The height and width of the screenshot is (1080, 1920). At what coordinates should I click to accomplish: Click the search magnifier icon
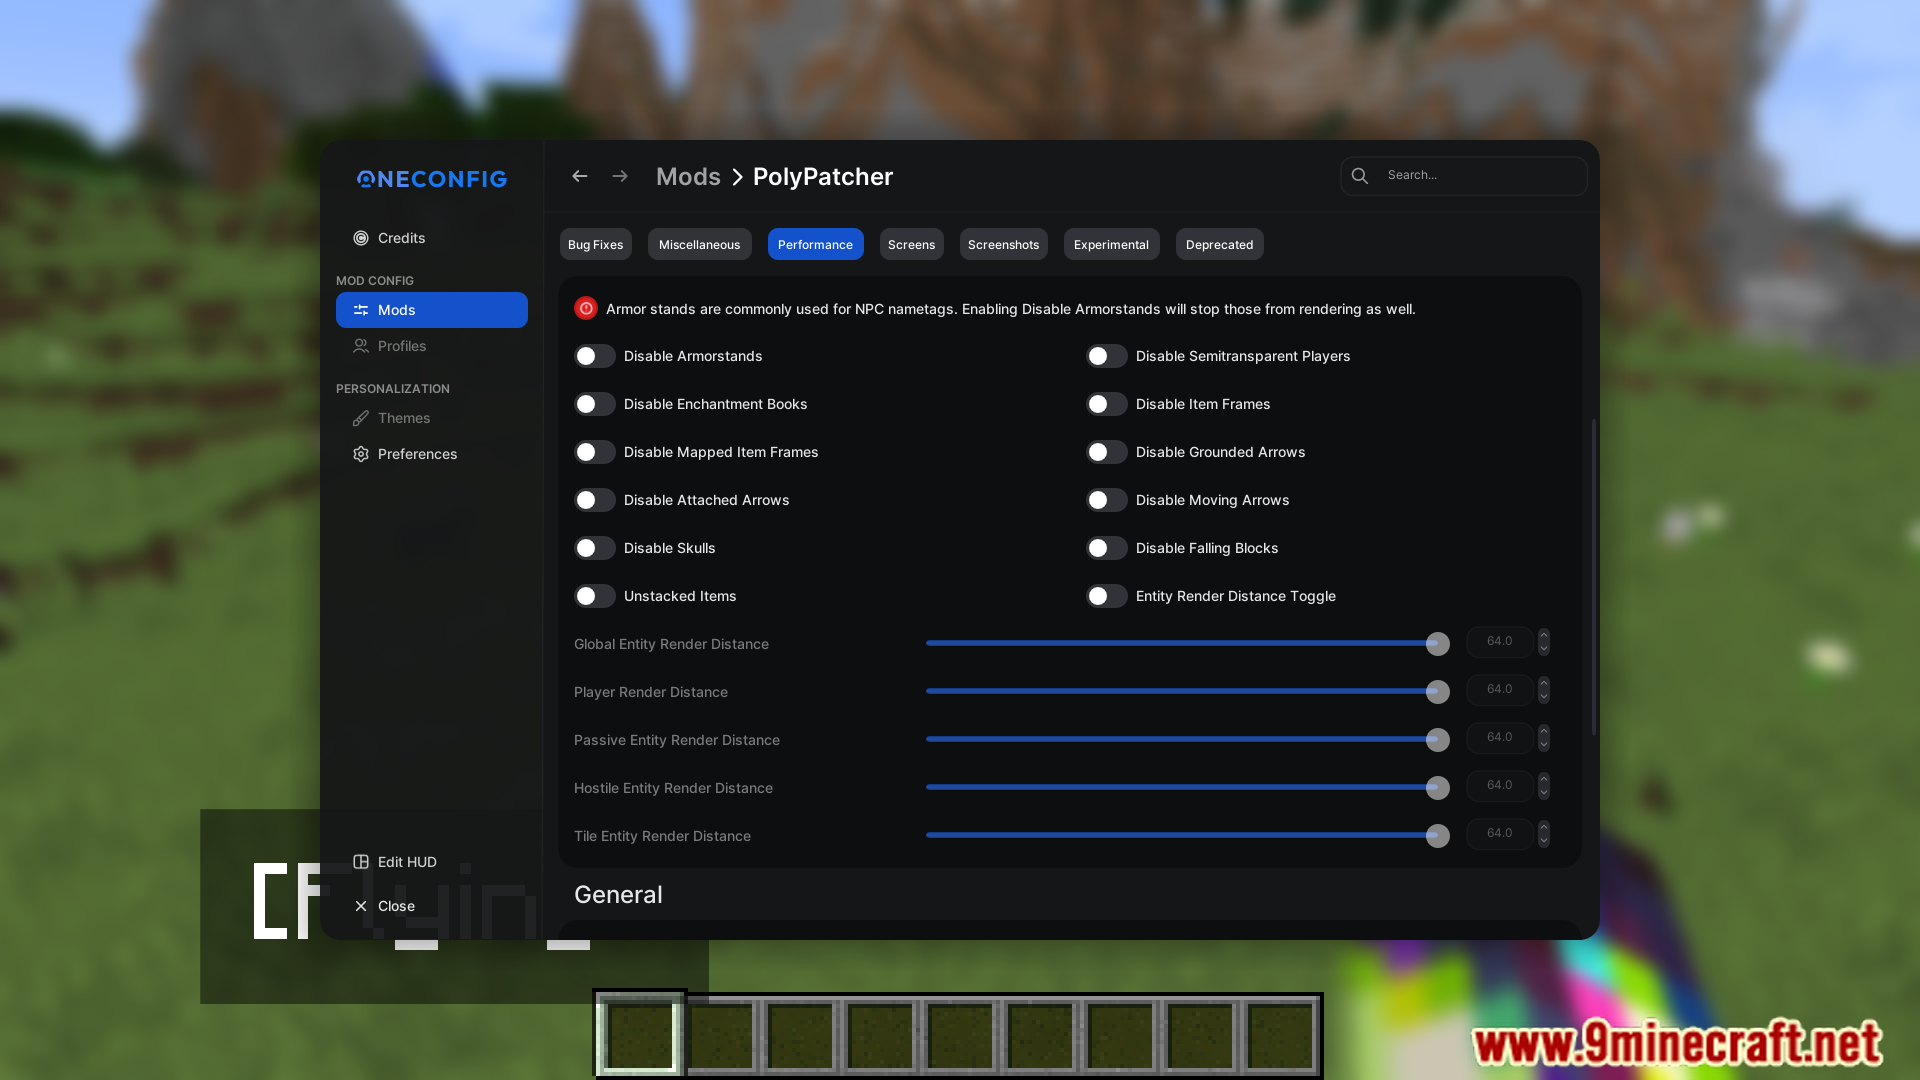pos(1360,176)
